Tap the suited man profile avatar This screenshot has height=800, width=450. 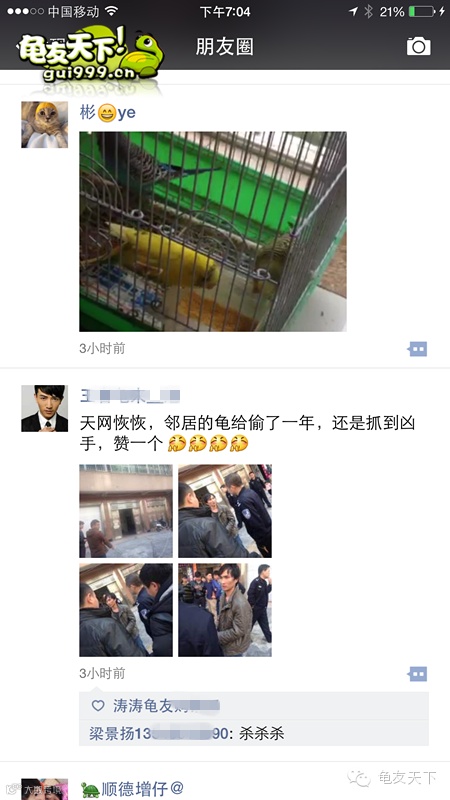(44, 408)
